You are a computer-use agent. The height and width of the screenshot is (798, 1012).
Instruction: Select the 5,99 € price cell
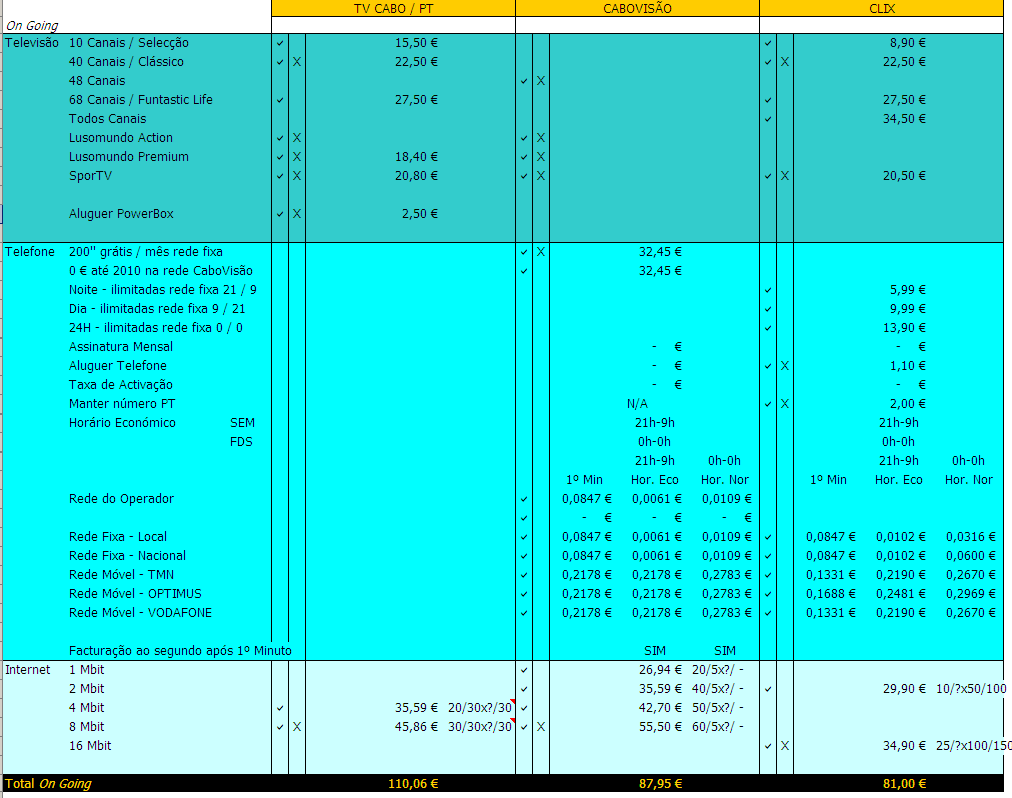[x=907, y=290]
